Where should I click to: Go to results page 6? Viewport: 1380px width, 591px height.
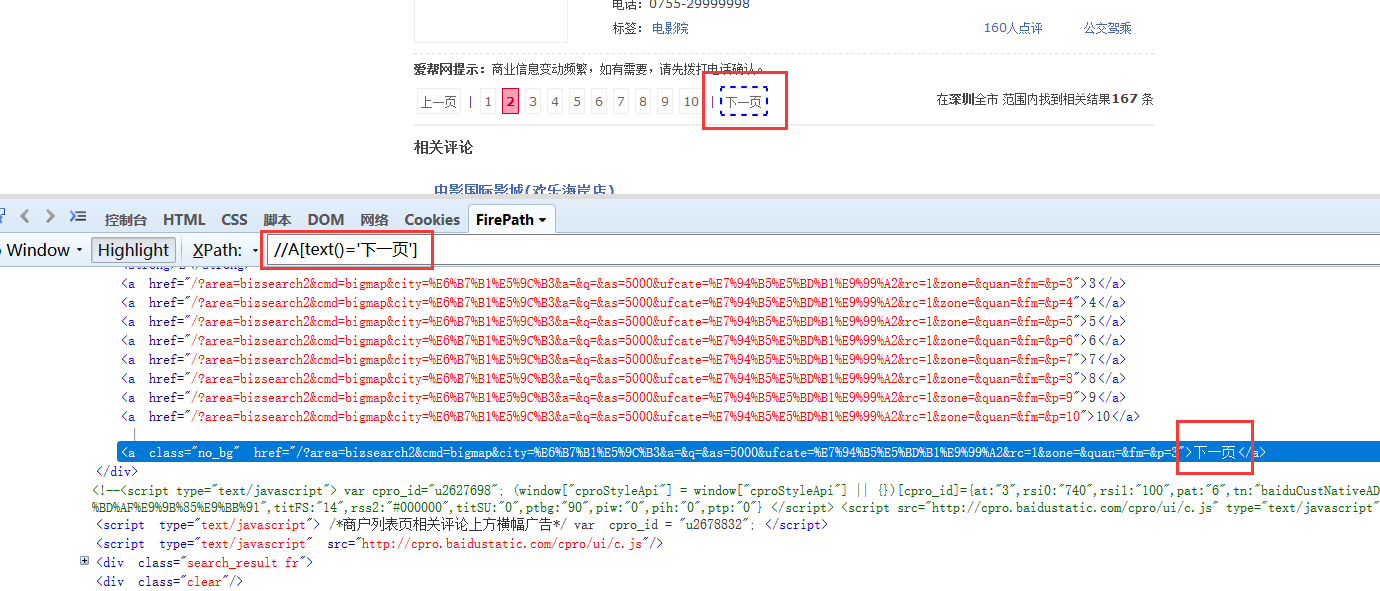599,101
